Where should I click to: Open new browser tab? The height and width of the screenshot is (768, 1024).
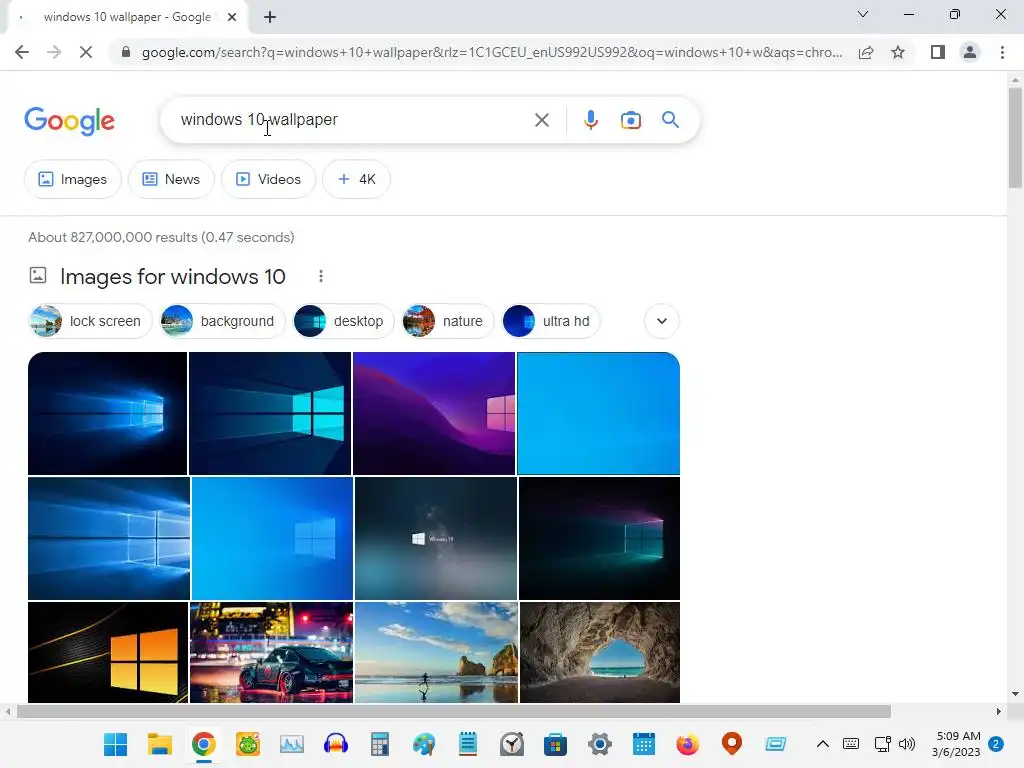(270, 18)
